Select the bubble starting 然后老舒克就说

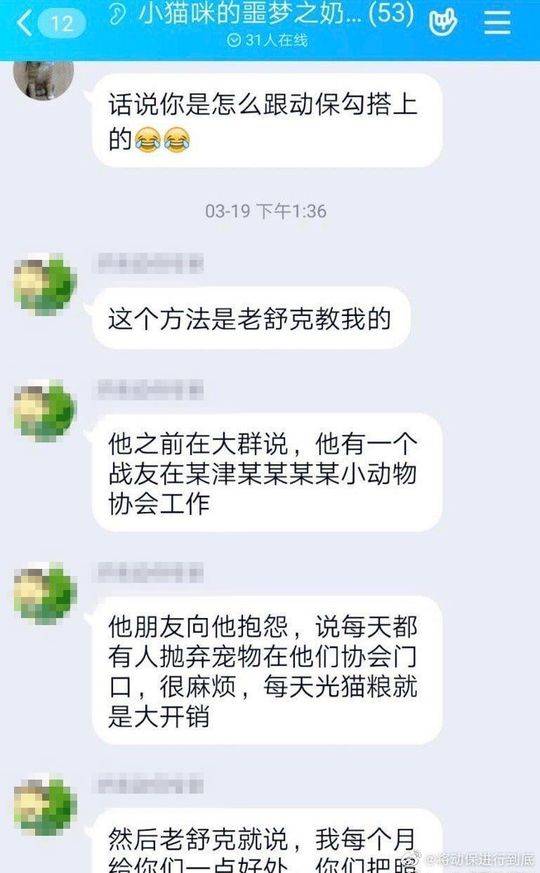point(267,841)
